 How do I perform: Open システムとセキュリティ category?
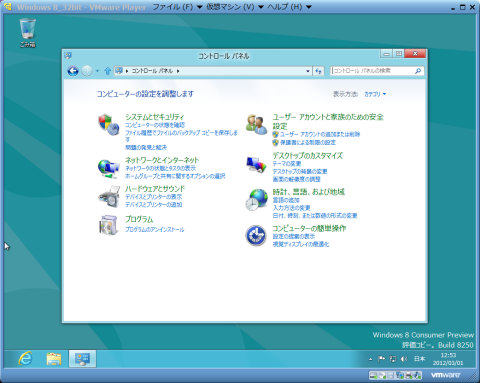point(154,117)
